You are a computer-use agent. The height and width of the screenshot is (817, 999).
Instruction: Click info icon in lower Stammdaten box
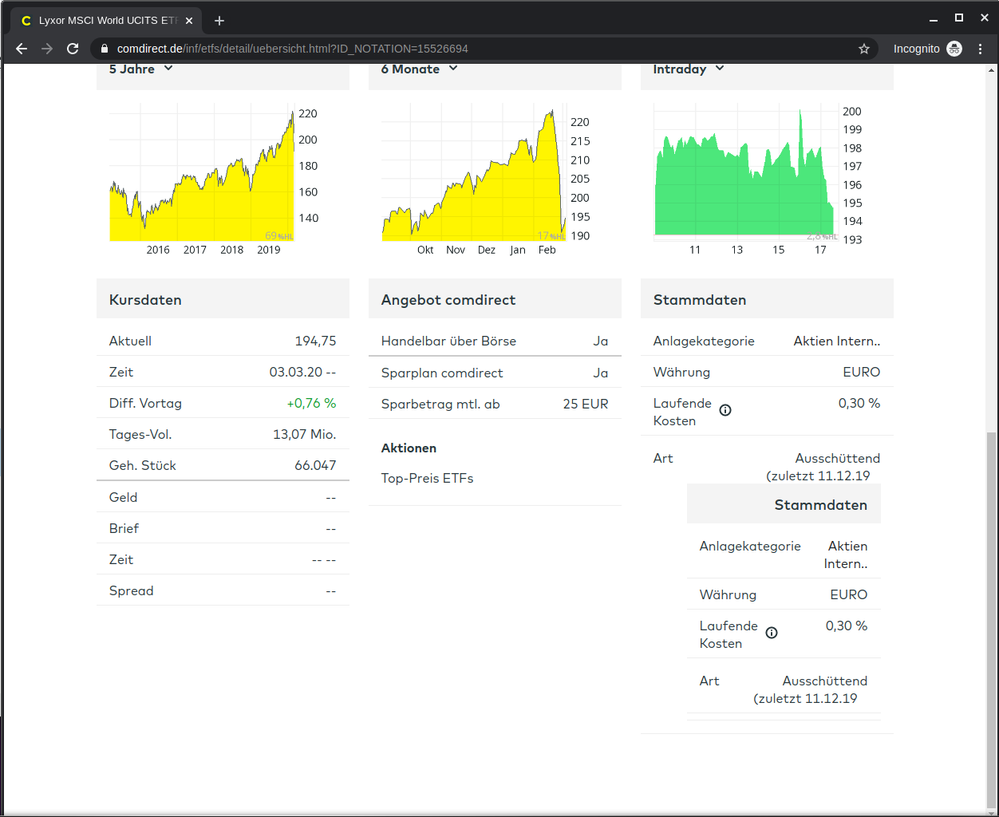pos(771,632)
